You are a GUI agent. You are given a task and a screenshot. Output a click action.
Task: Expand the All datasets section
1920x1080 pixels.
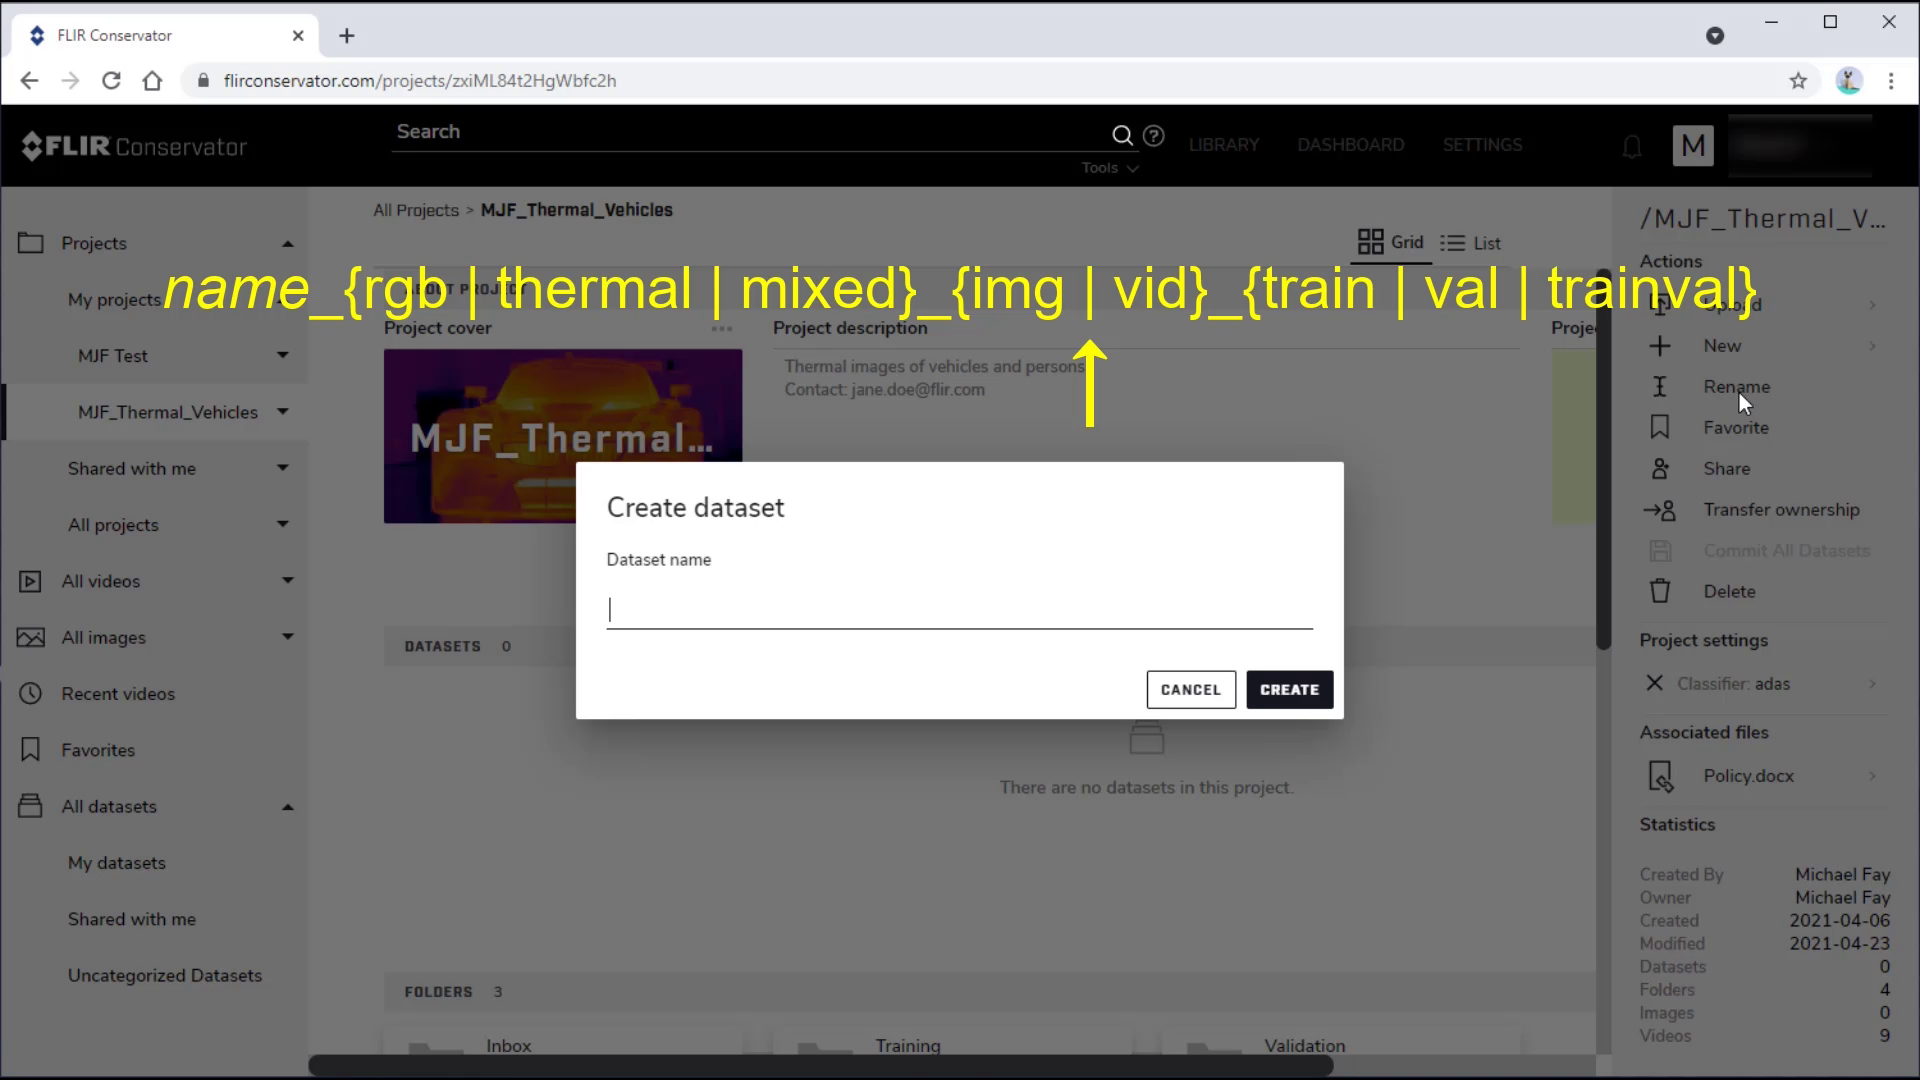(287, 806)
